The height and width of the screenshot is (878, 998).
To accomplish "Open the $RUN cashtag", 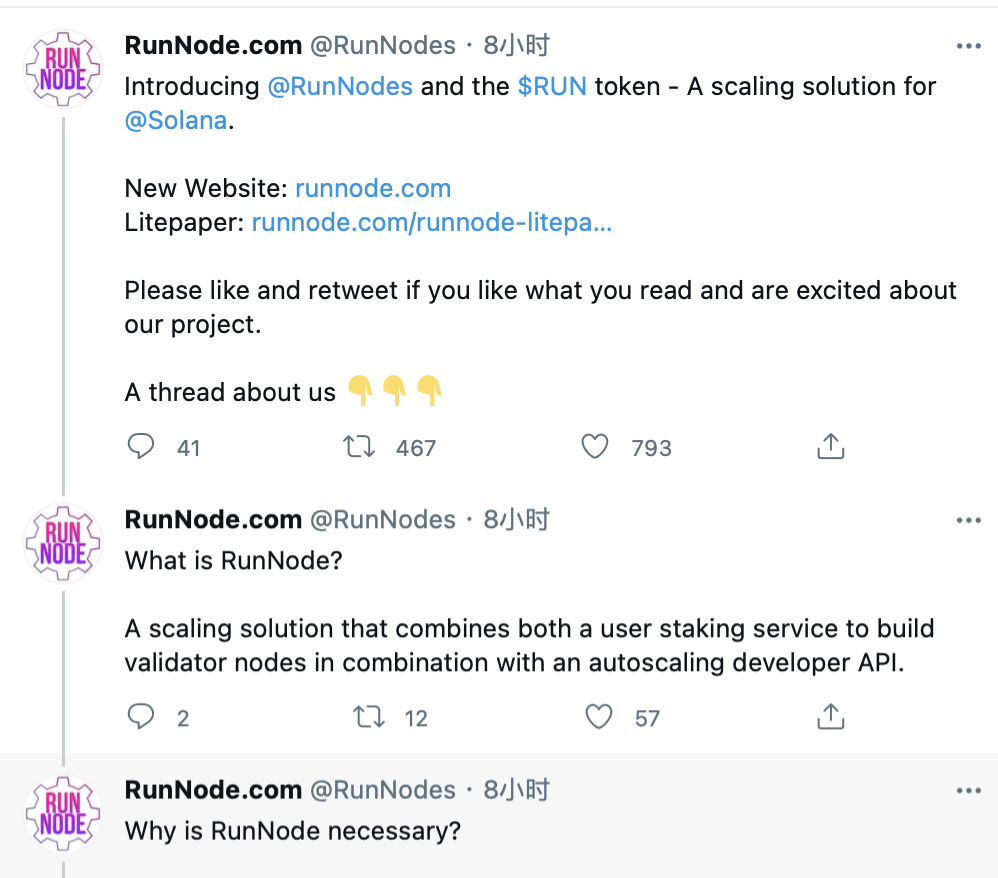I will pos(552,87).
